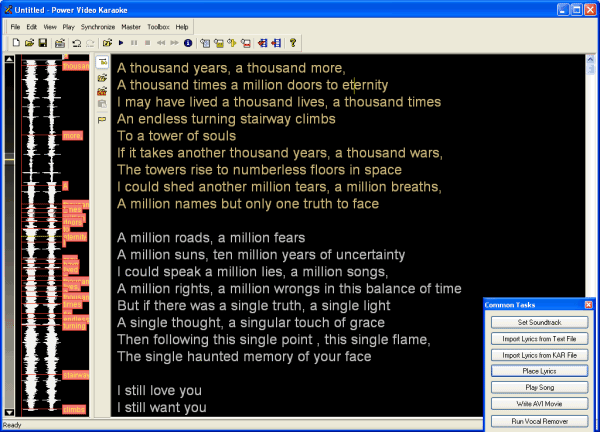This screenshot has height=432, width=600.
Task: Open the Synchronize menu
Action: point(98,27)
